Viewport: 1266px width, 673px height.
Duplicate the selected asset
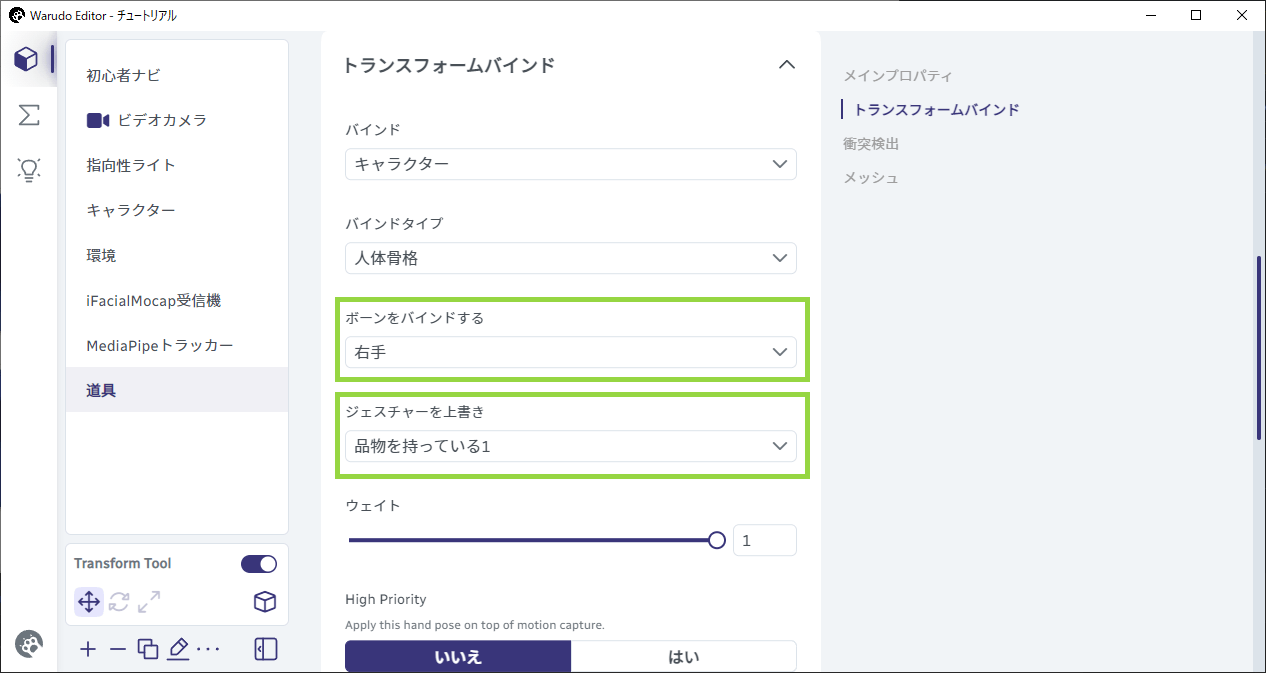pos(148,649)
